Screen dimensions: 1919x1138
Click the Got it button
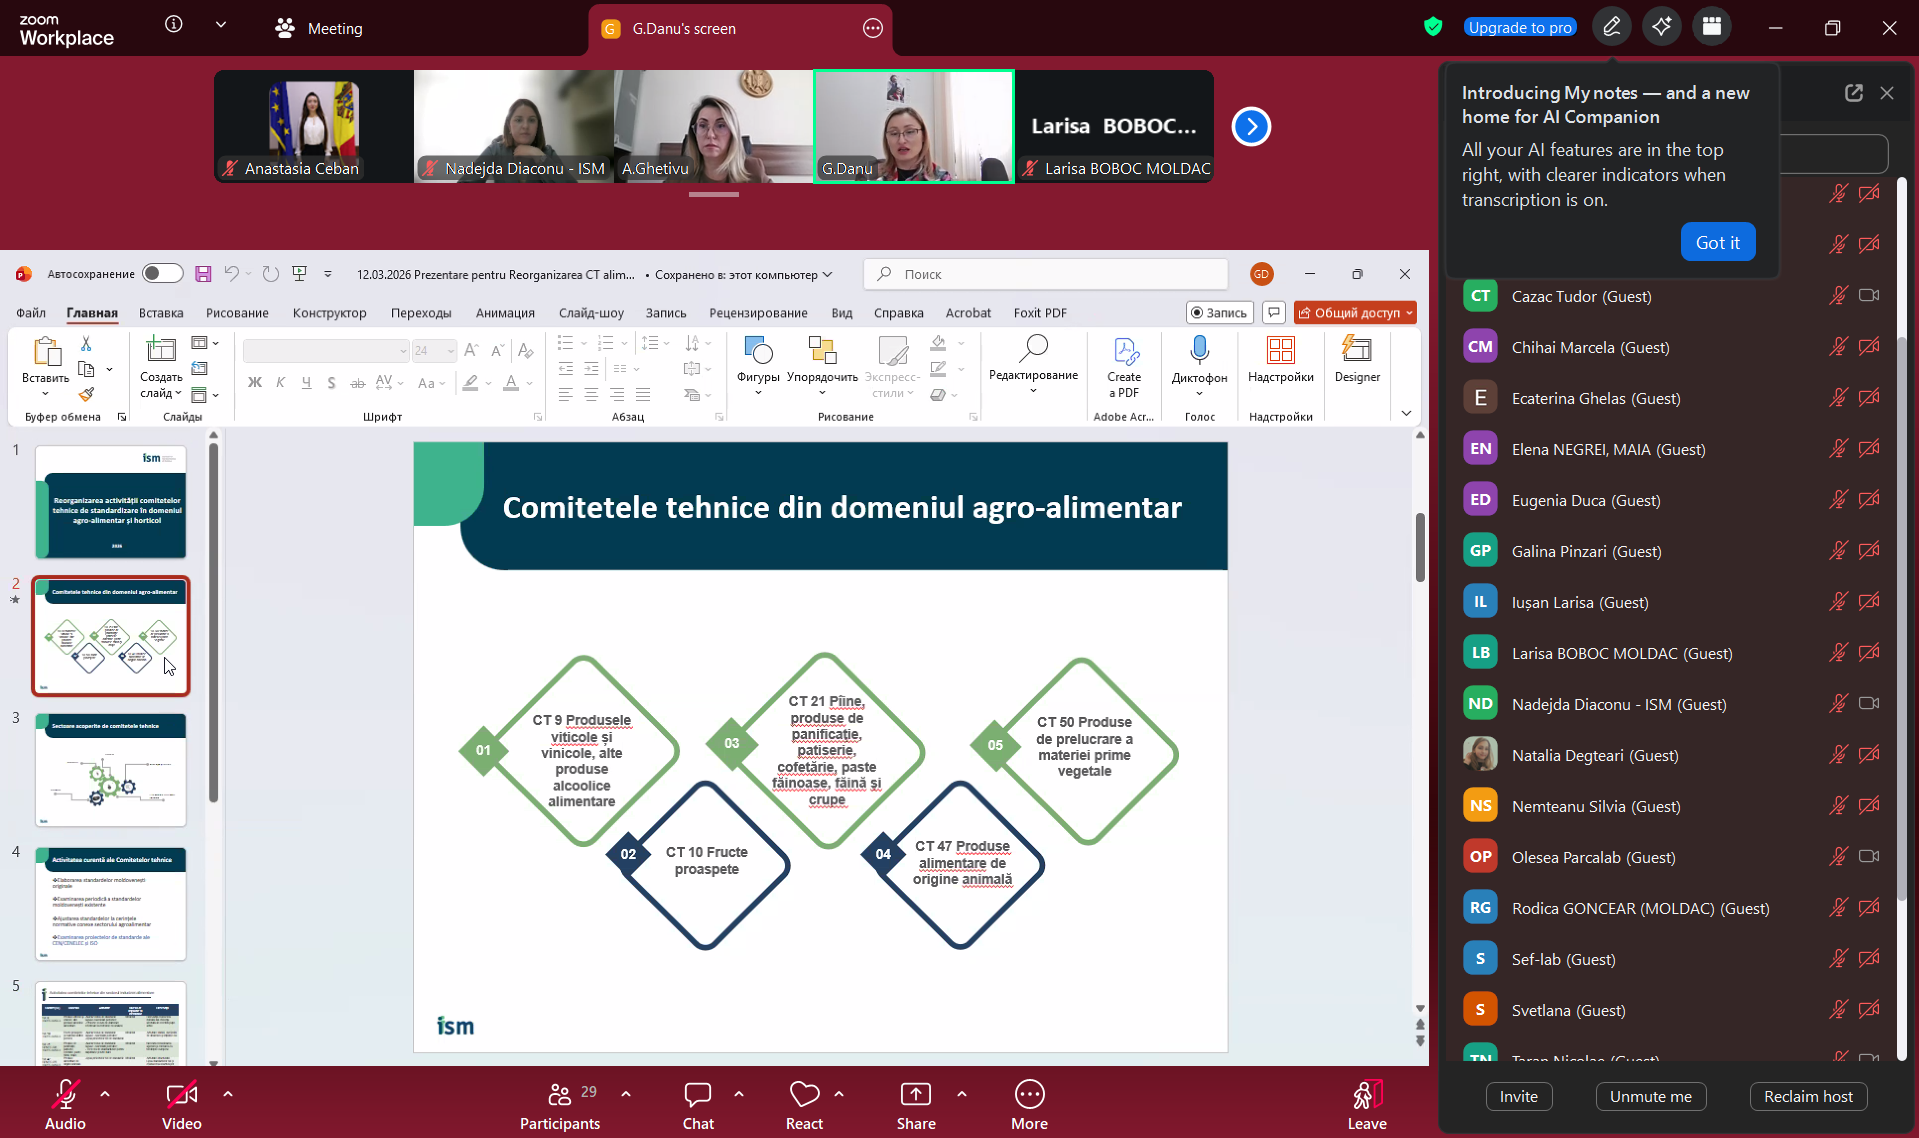1717,242
